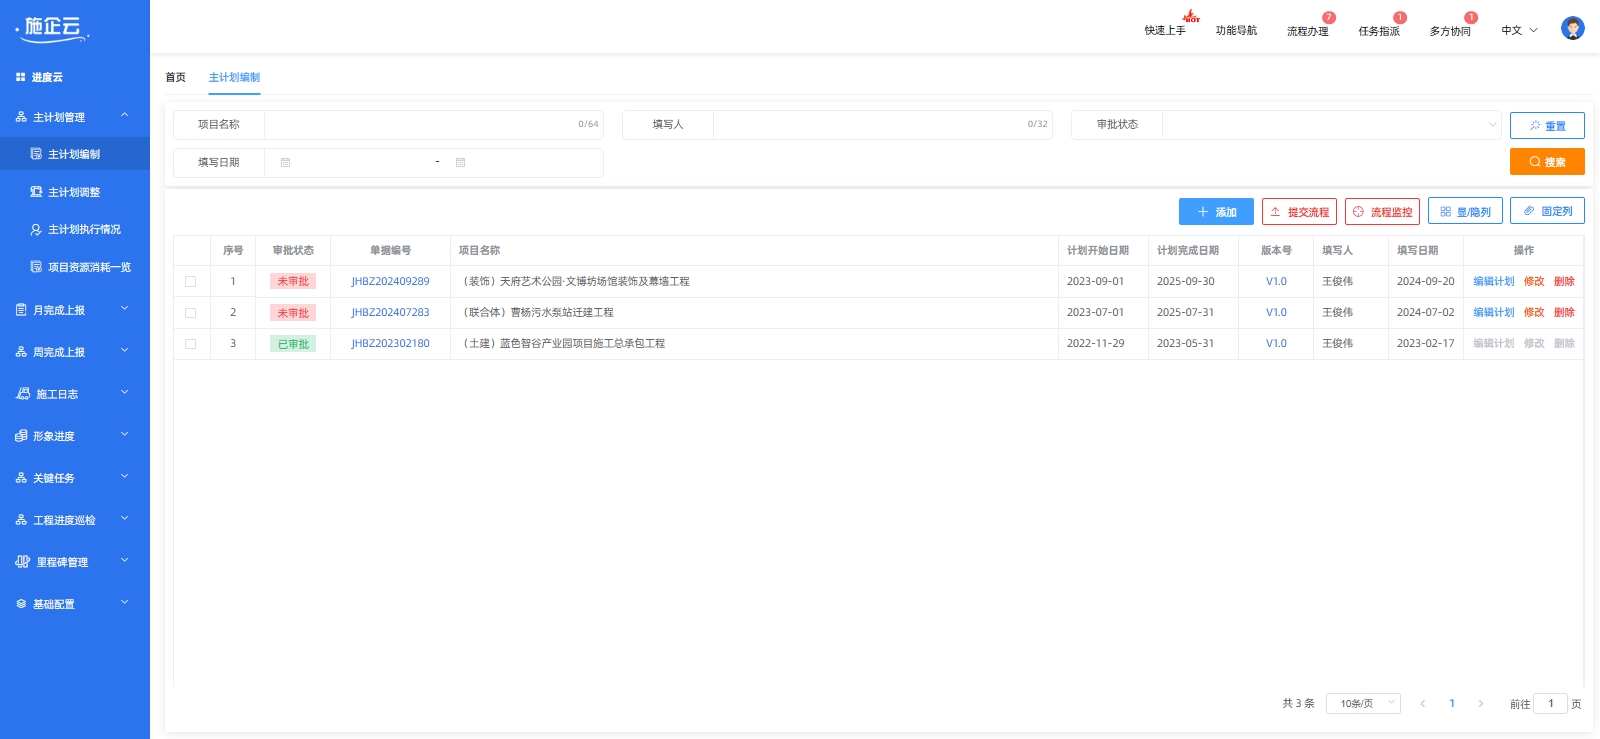Click the 形象进度 icon

point(21,436)
